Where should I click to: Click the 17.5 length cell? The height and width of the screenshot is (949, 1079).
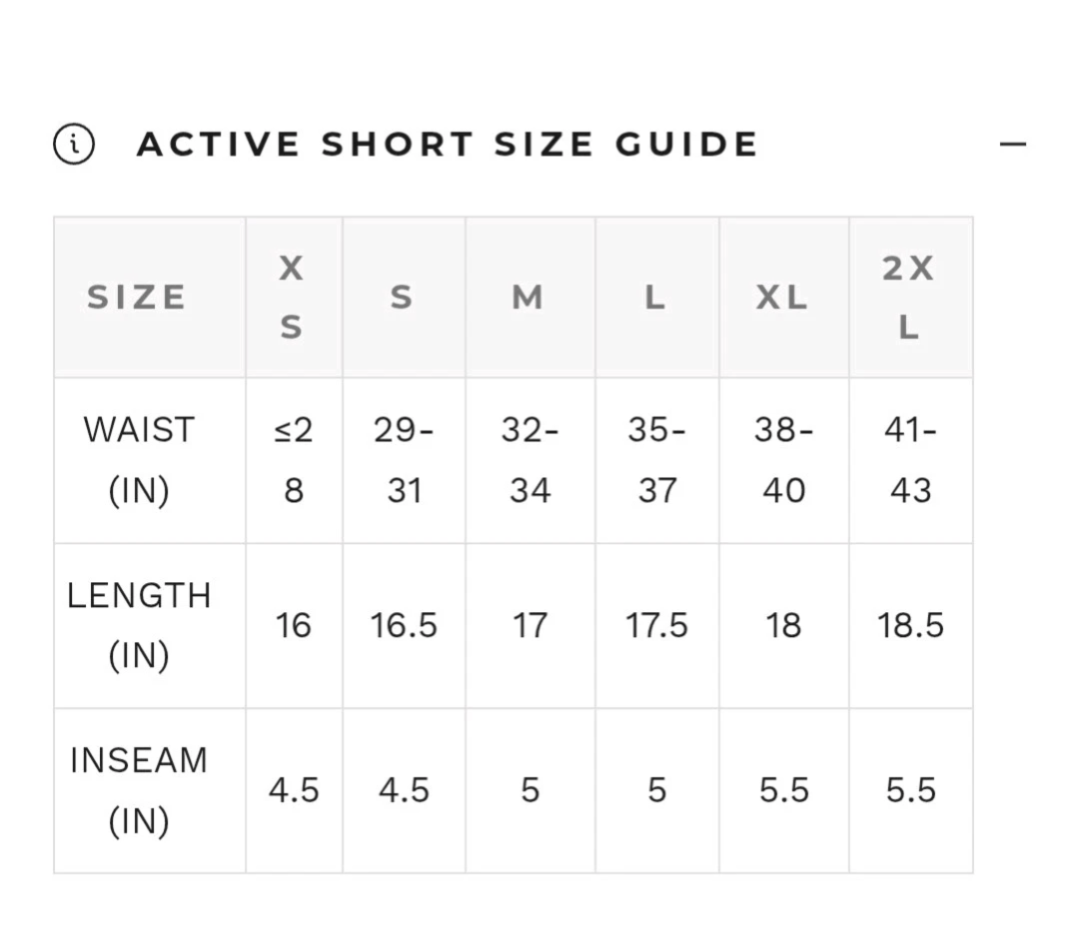click(x=657, y=626)
